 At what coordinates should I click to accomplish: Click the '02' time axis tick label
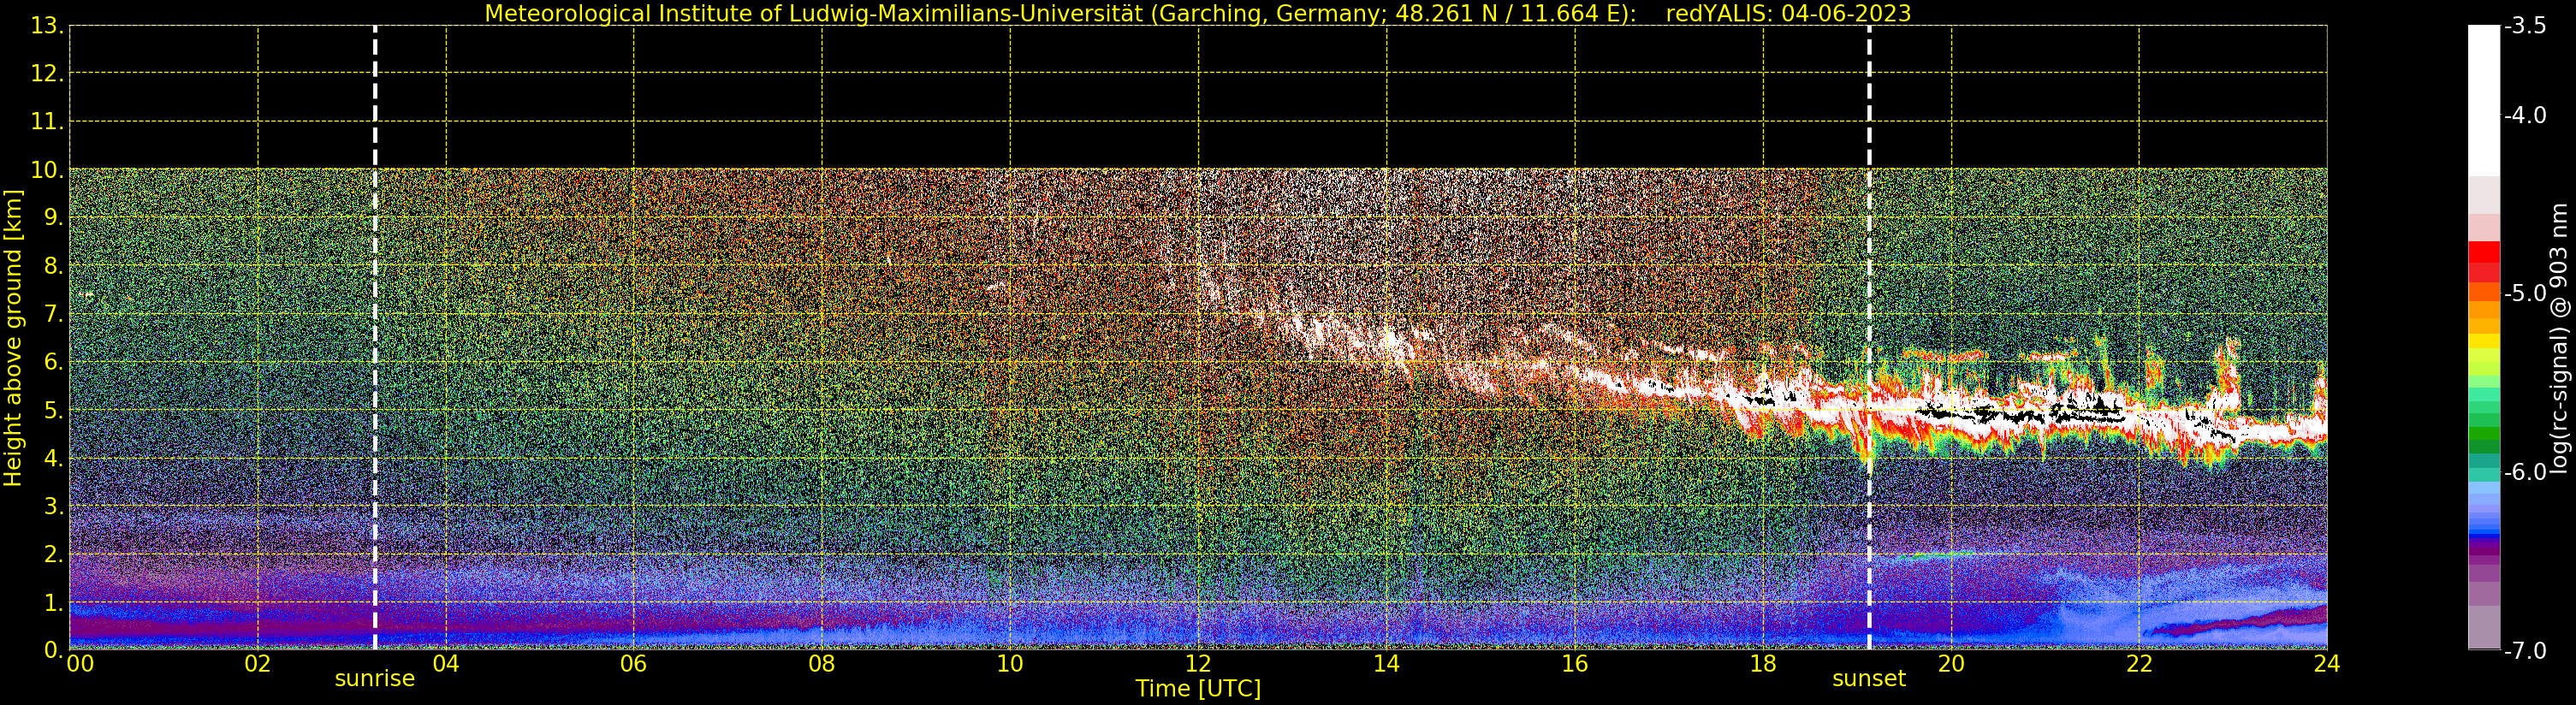pyautogui.click(x=258, y=664)
